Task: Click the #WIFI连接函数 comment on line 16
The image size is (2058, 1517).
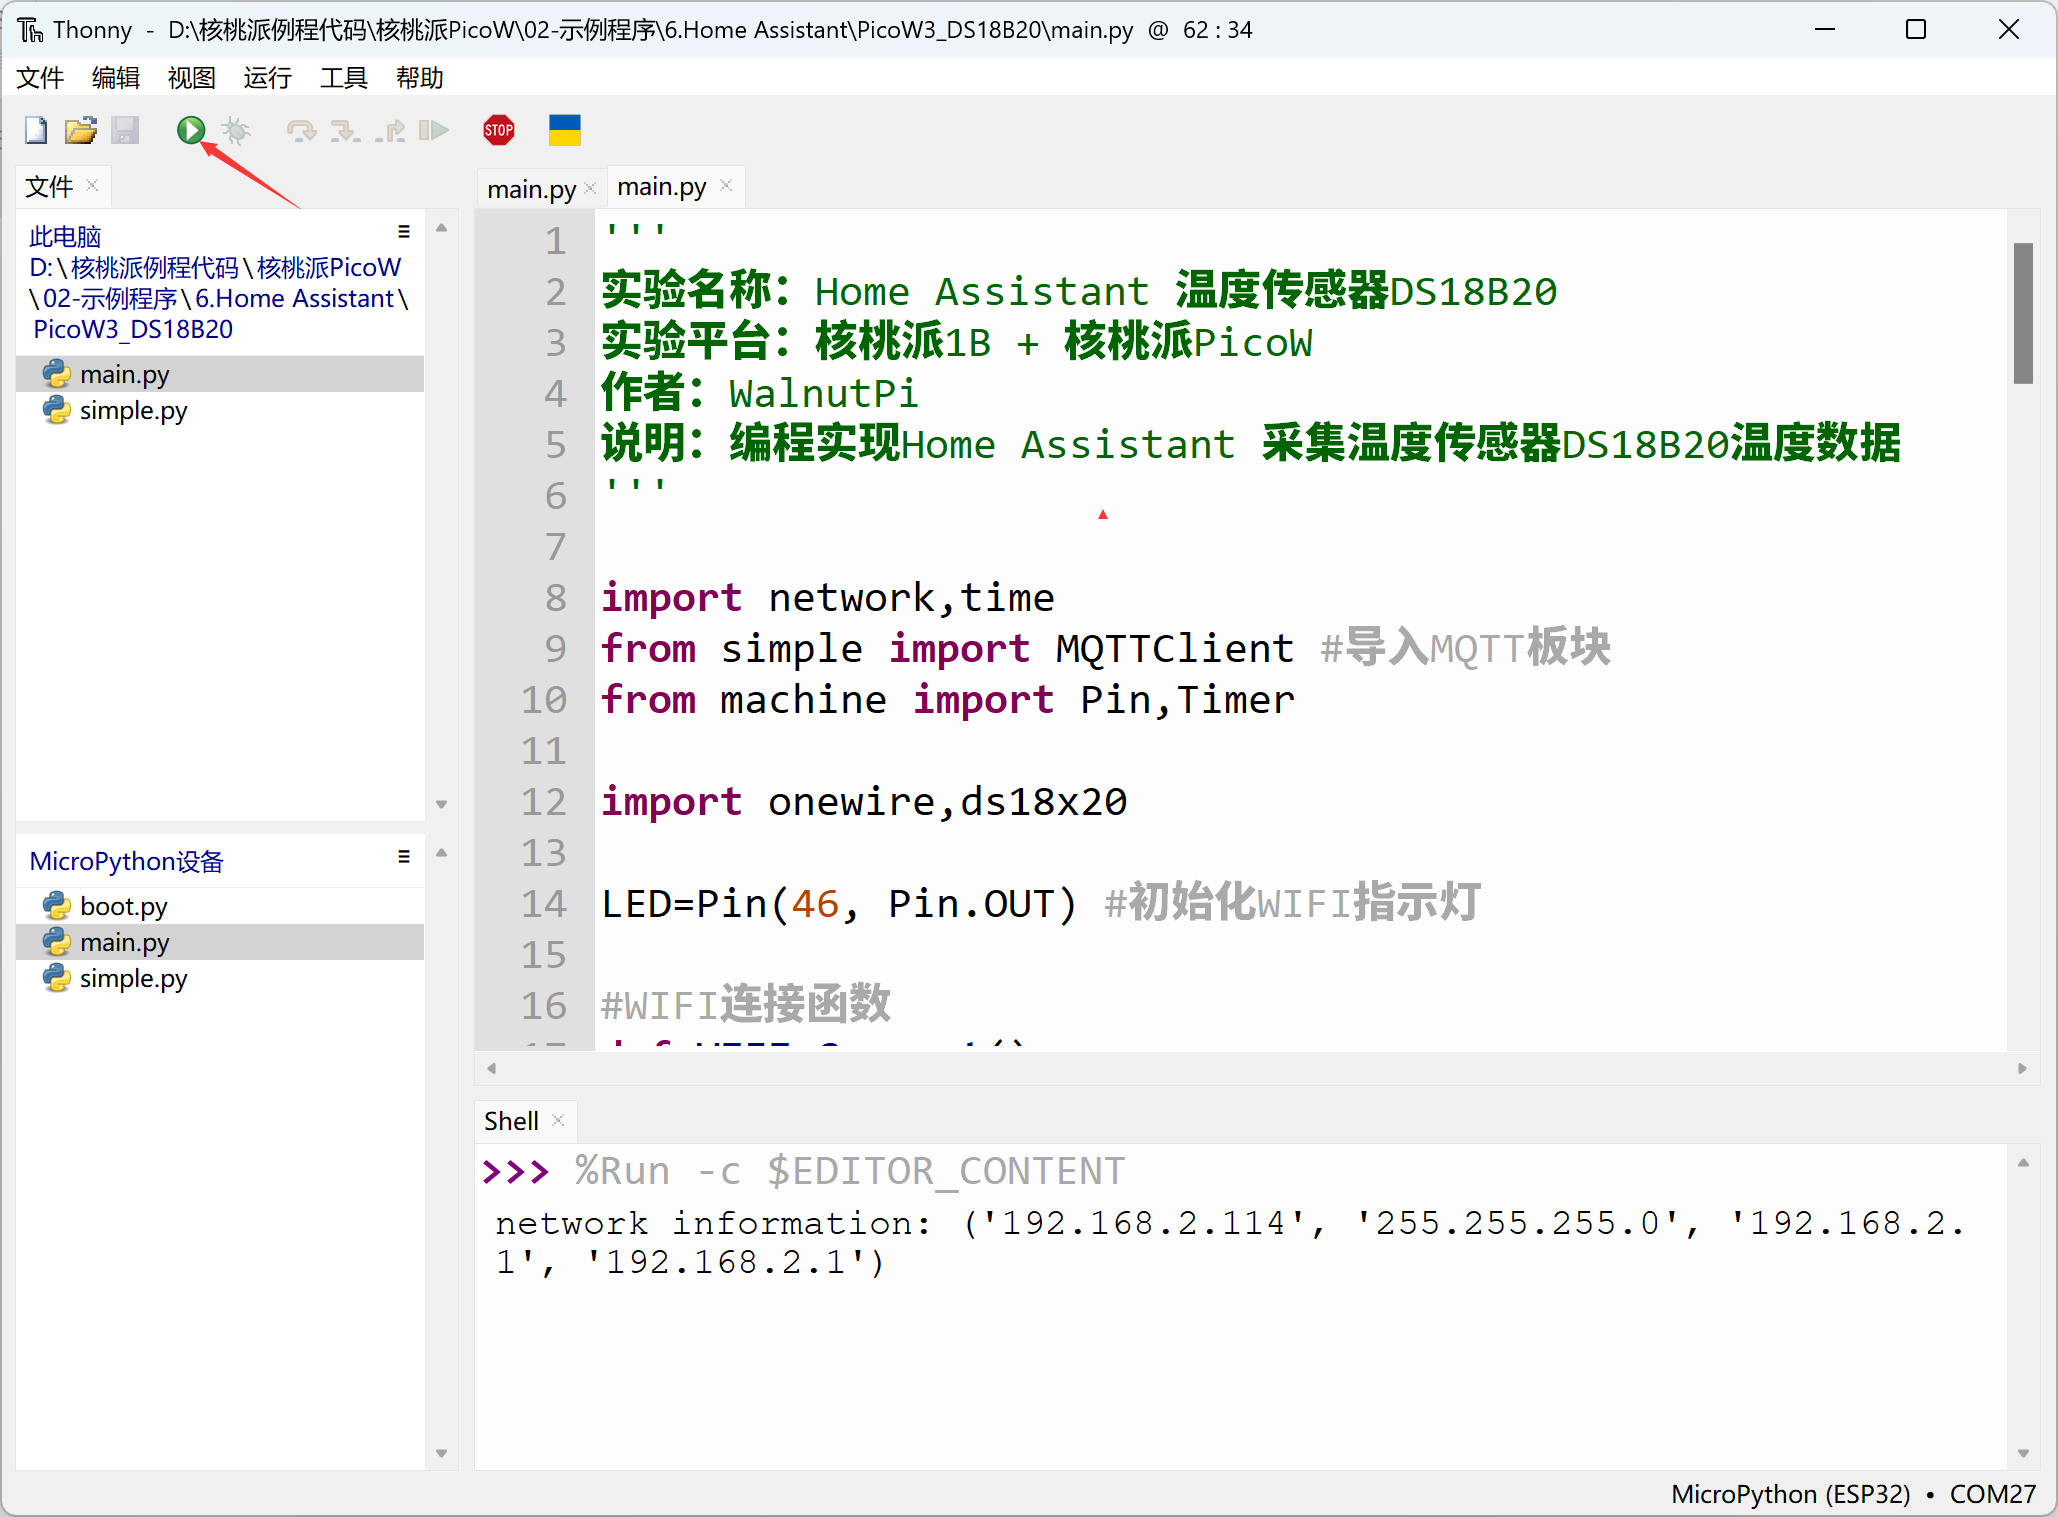Action: click(746, 1005)
